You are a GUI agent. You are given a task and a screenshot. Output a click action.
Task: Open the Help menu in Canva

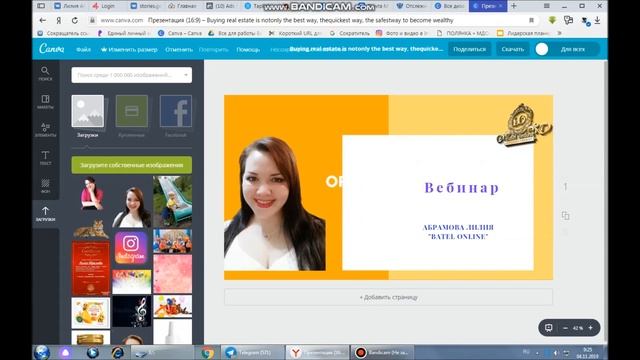coord(248,49)
